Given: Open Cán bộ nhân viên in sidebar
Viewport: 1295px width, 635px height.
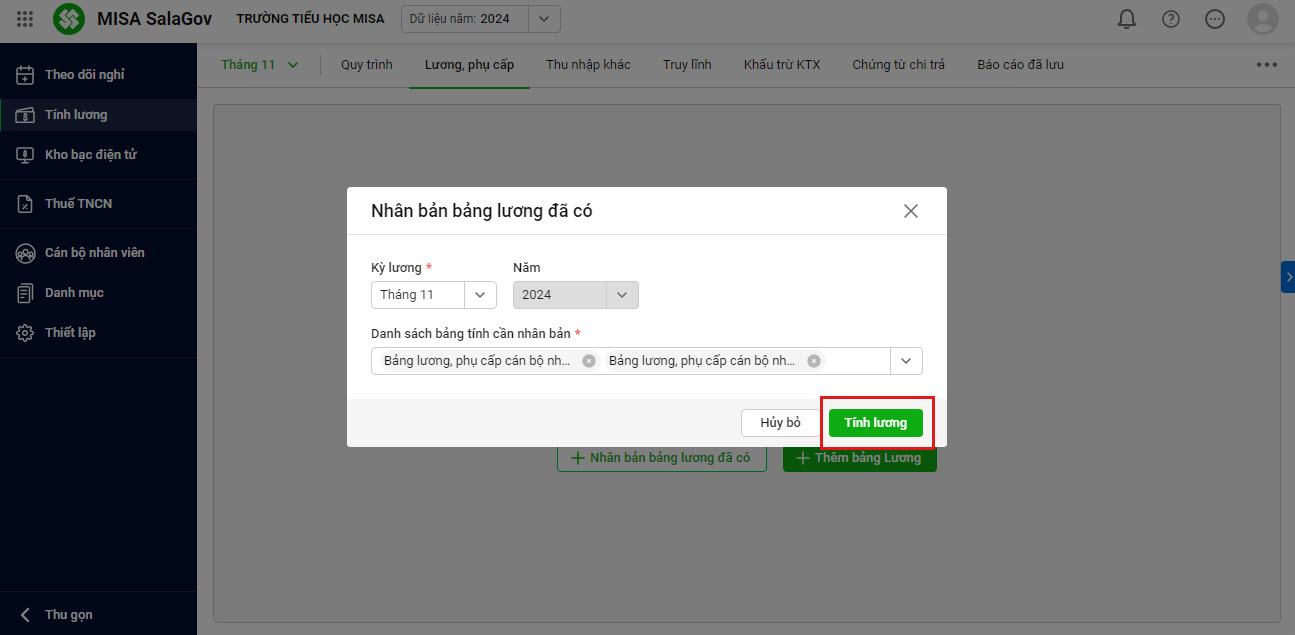Looking at the screenshot, I should click(x=94, y=253).
